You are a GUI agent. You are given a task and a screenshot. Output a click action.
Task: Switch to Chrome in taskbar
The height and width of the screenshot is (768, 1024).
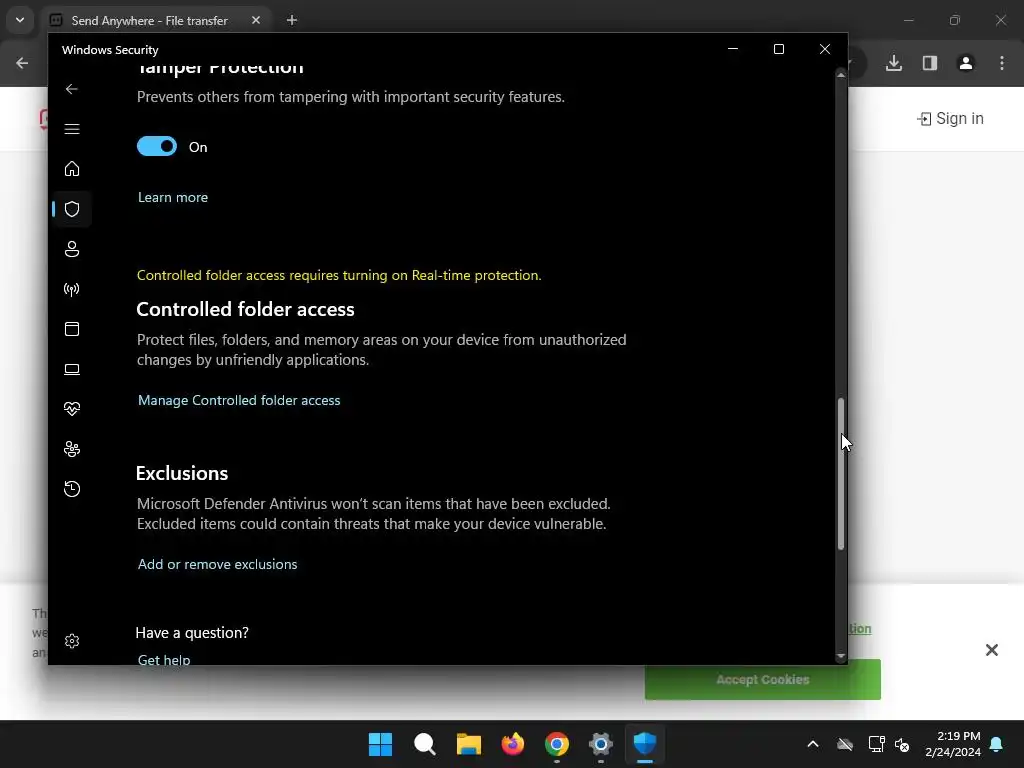click(556, 744)
